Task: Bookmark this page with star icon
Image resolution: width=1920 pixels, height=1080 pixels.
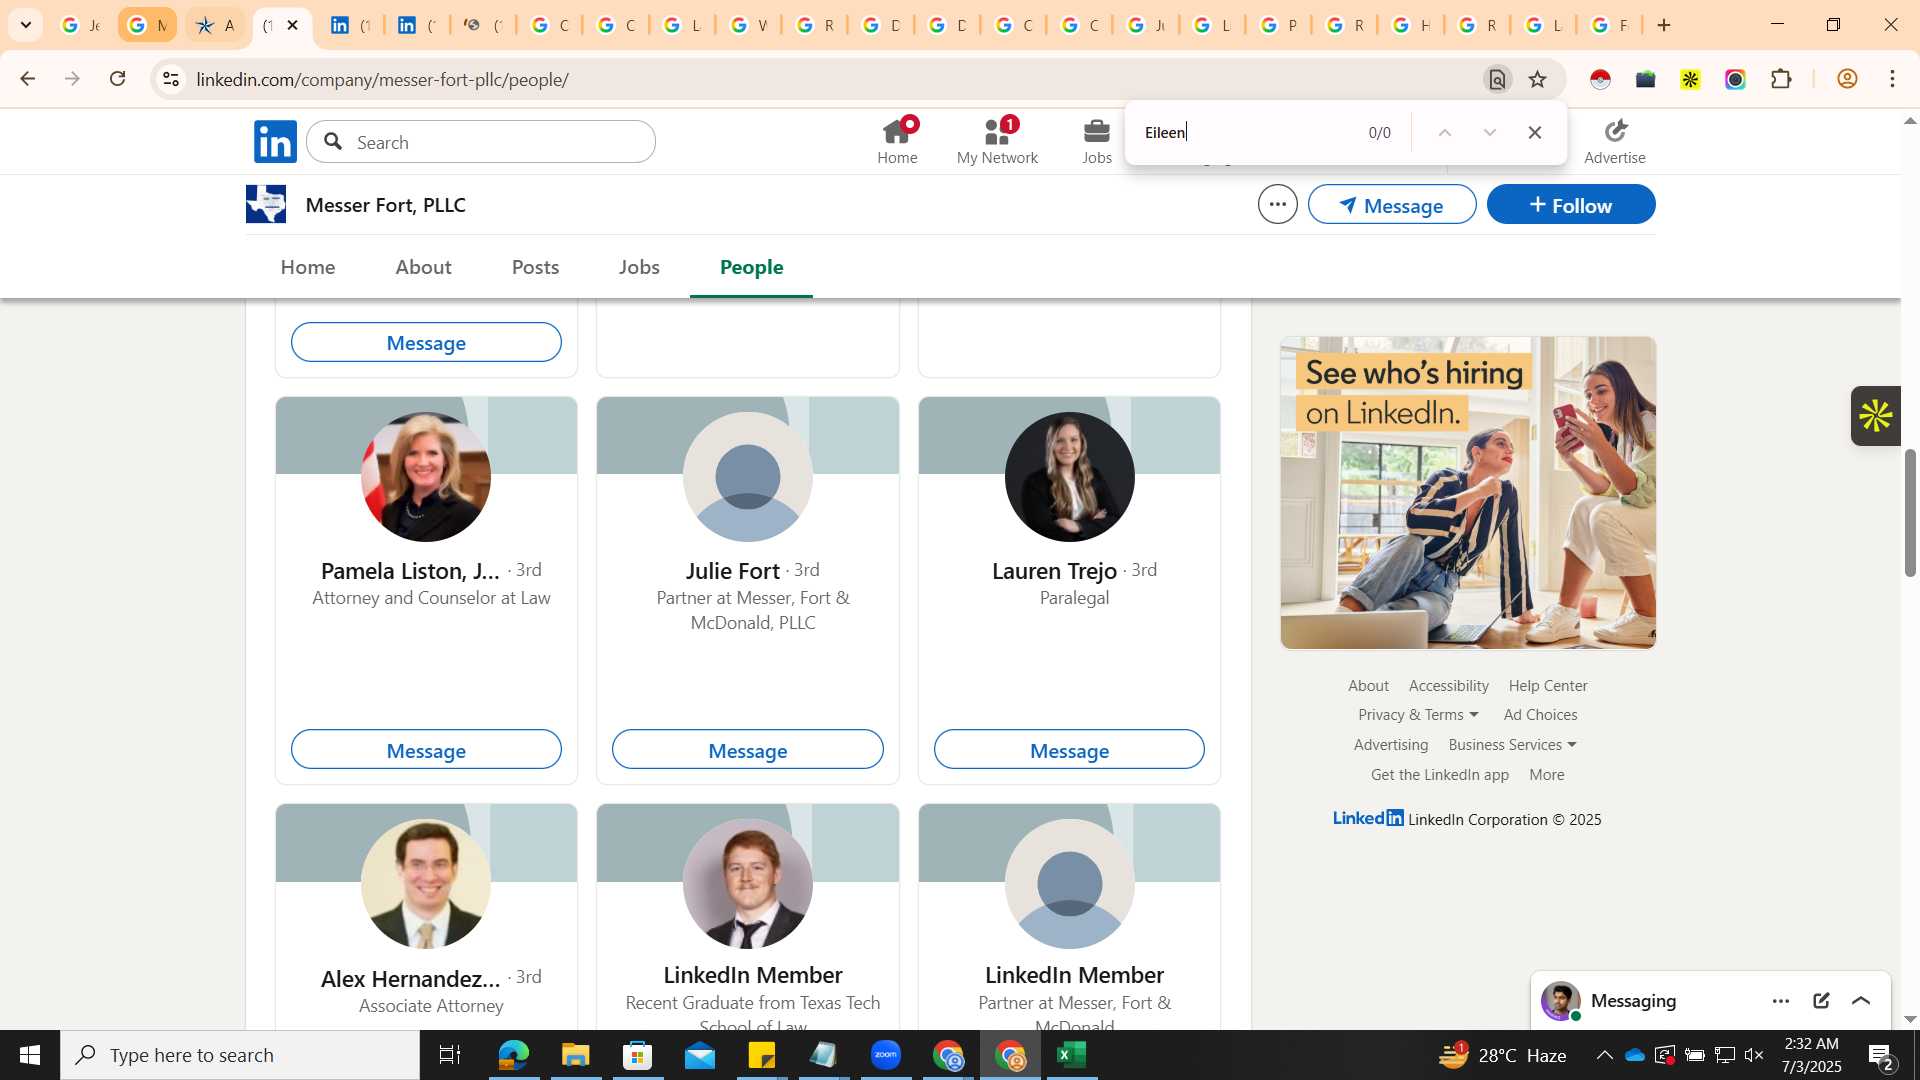Action: tap(1538, 79)
